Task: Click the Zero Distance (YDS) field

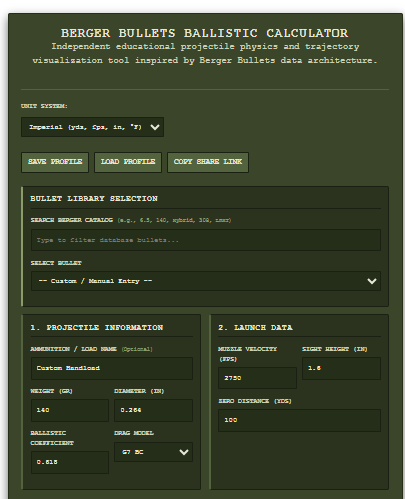Action: coord(299,420)
